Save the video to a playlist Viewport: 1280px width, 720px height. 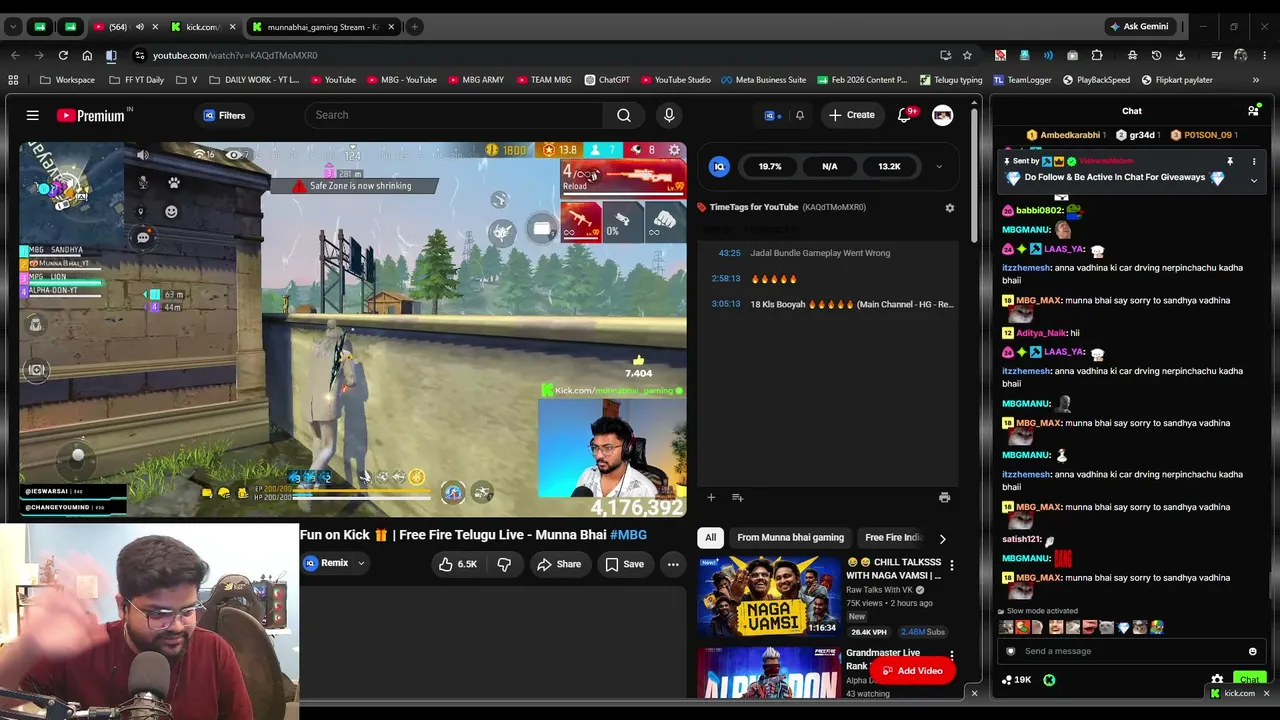pyautogui.click(x=624, y=564)
